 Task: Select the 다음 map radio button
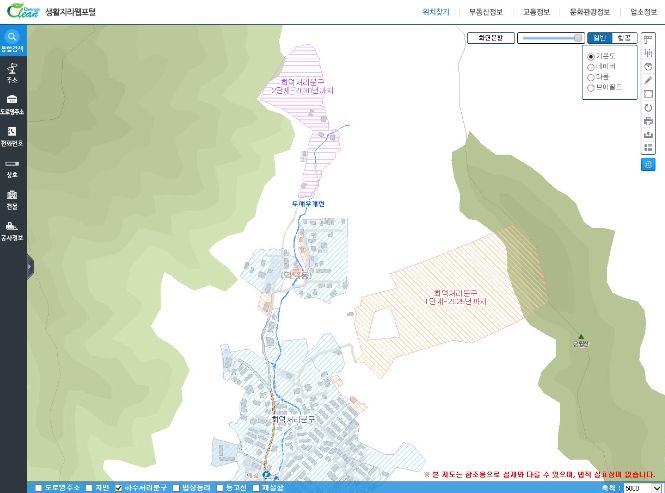[x=592, y=77]
